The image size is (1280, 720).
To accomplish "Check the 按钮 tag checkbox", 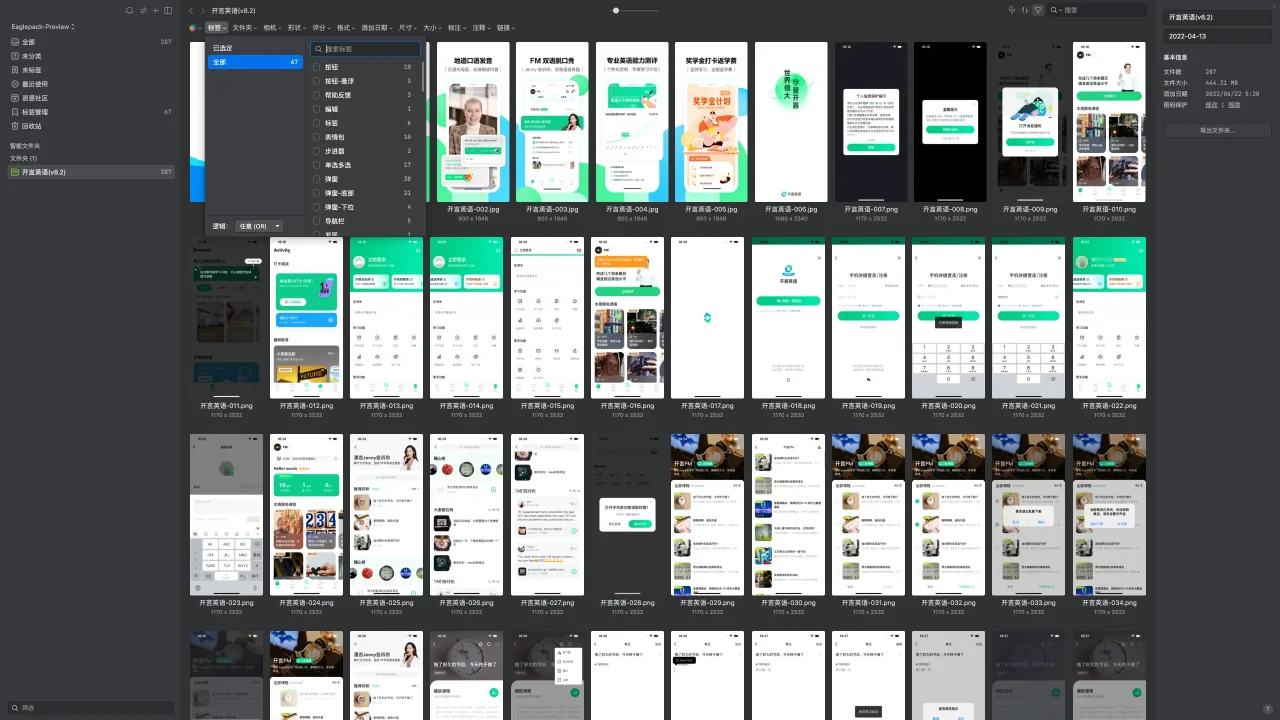I will [x=317, y=67].
